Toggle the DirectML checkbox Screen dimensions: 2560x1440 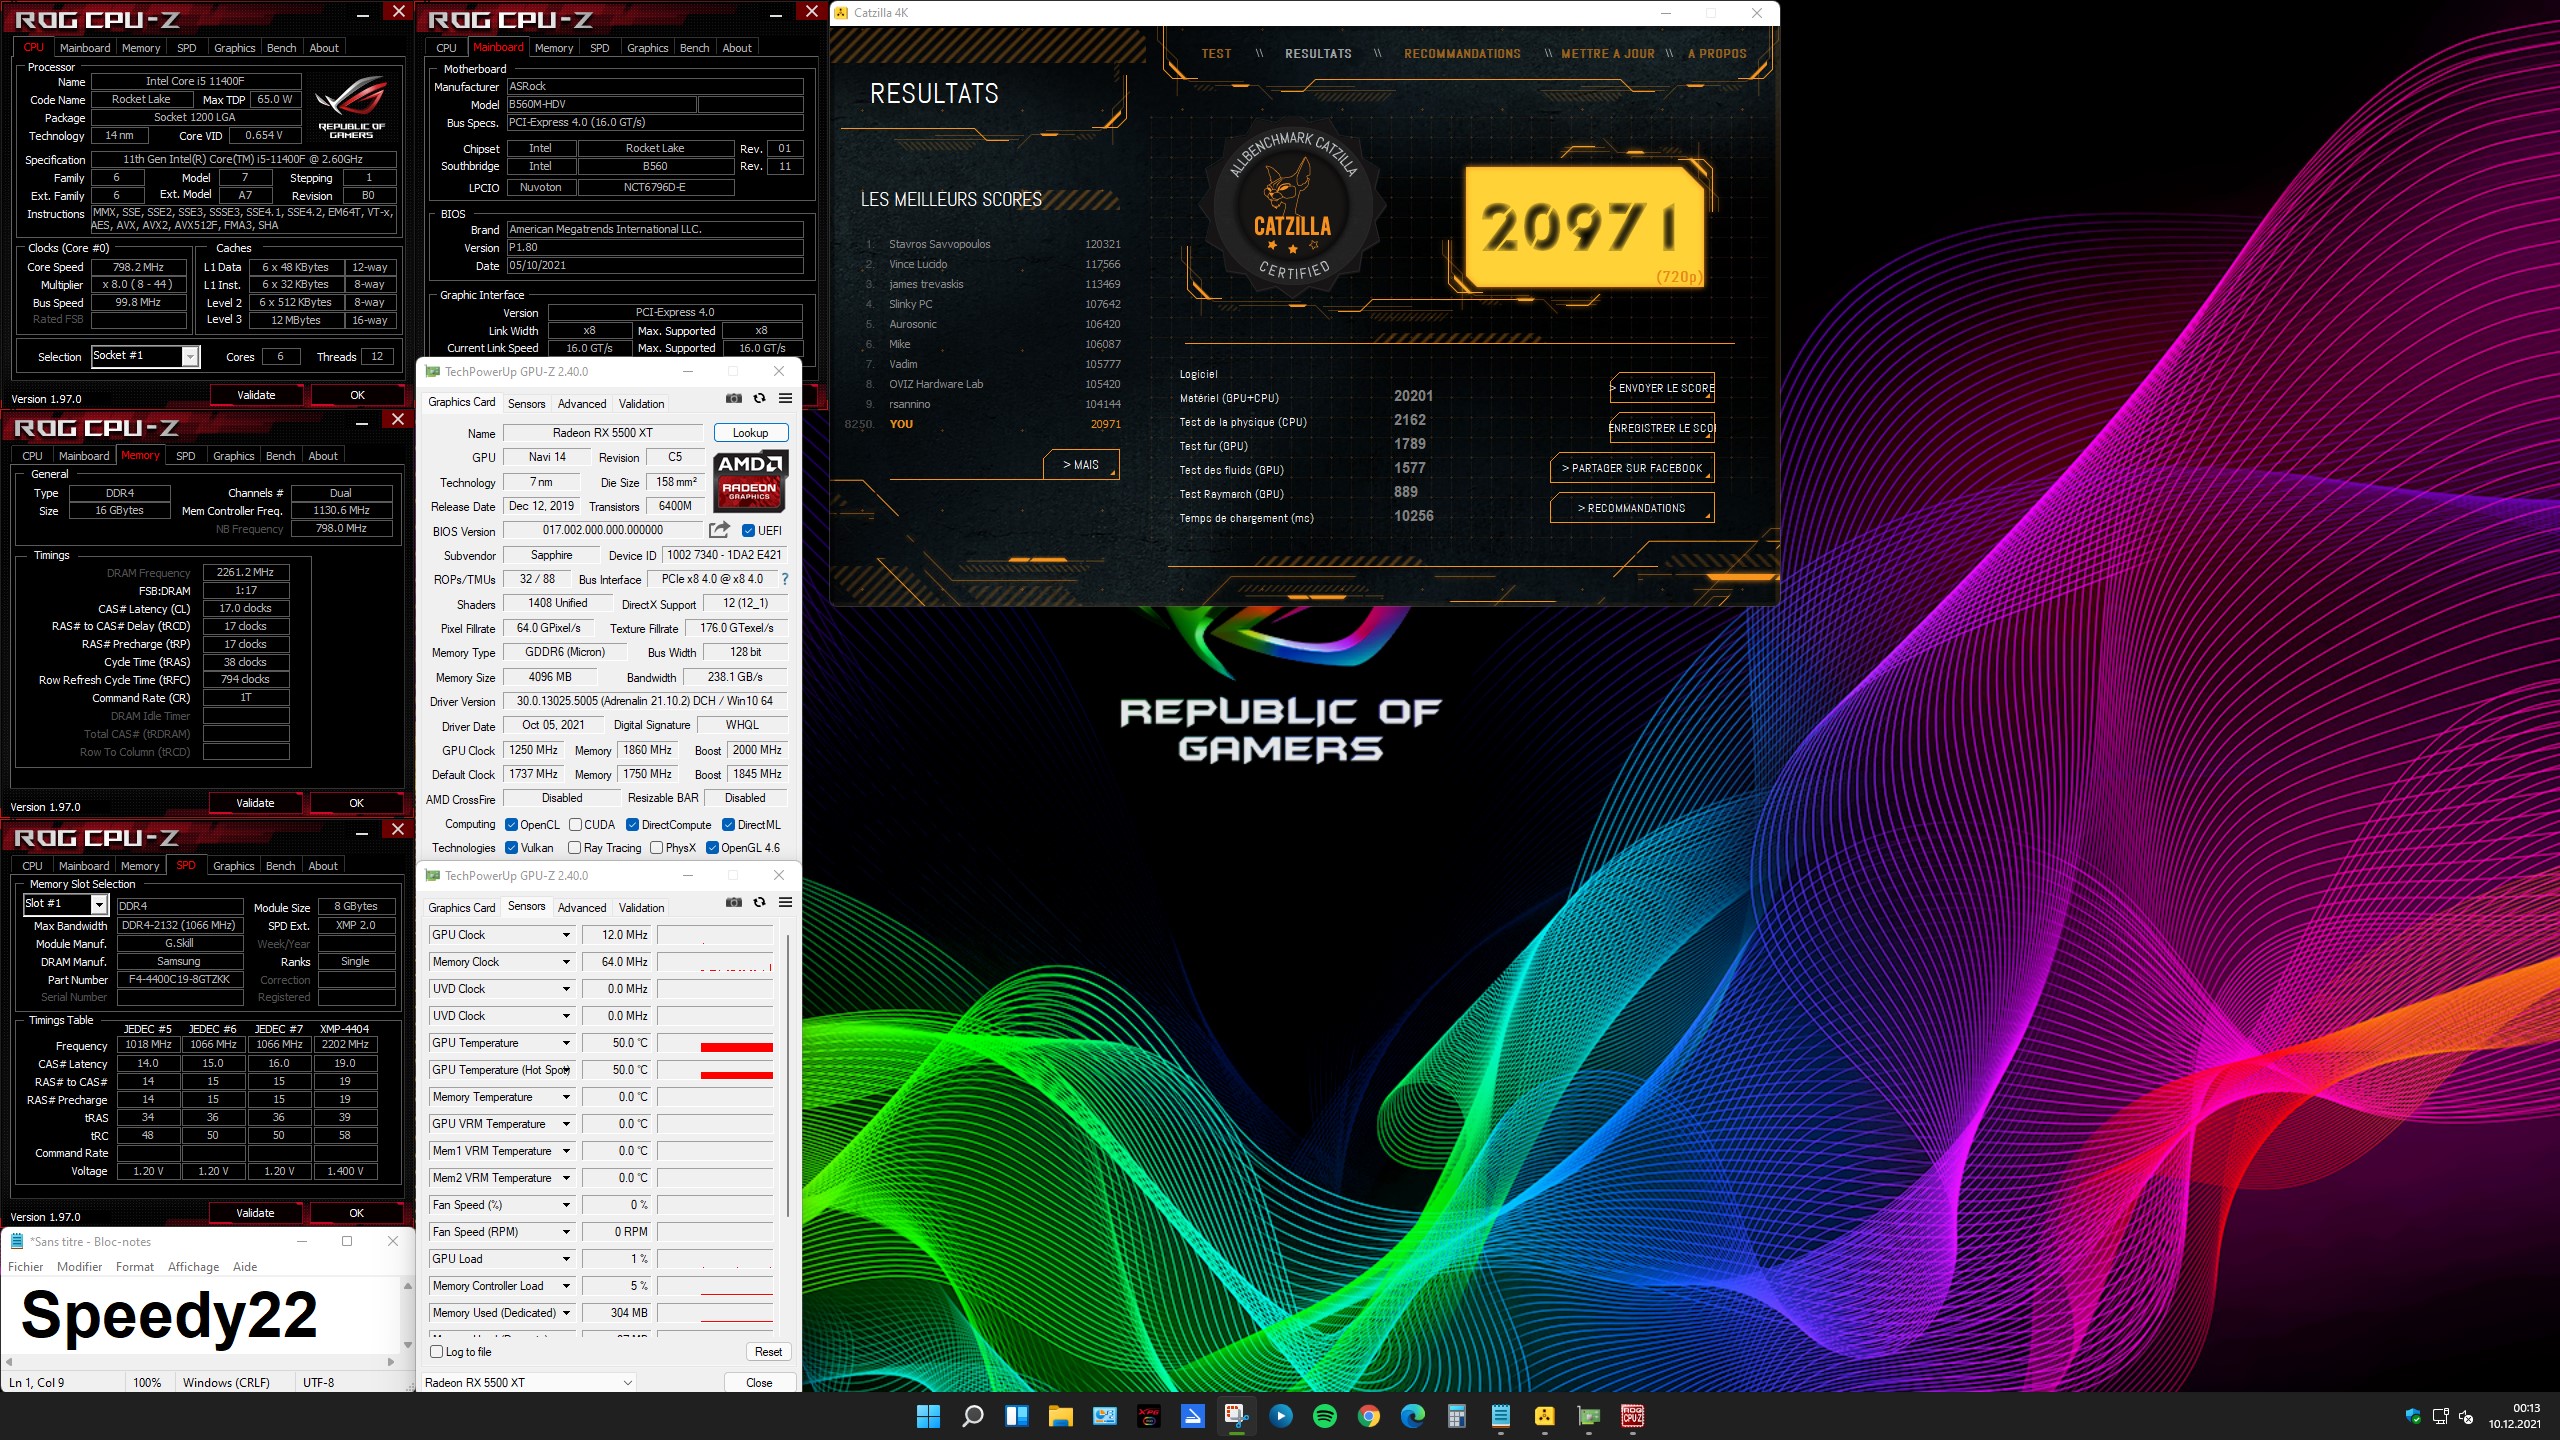(729, 825)
